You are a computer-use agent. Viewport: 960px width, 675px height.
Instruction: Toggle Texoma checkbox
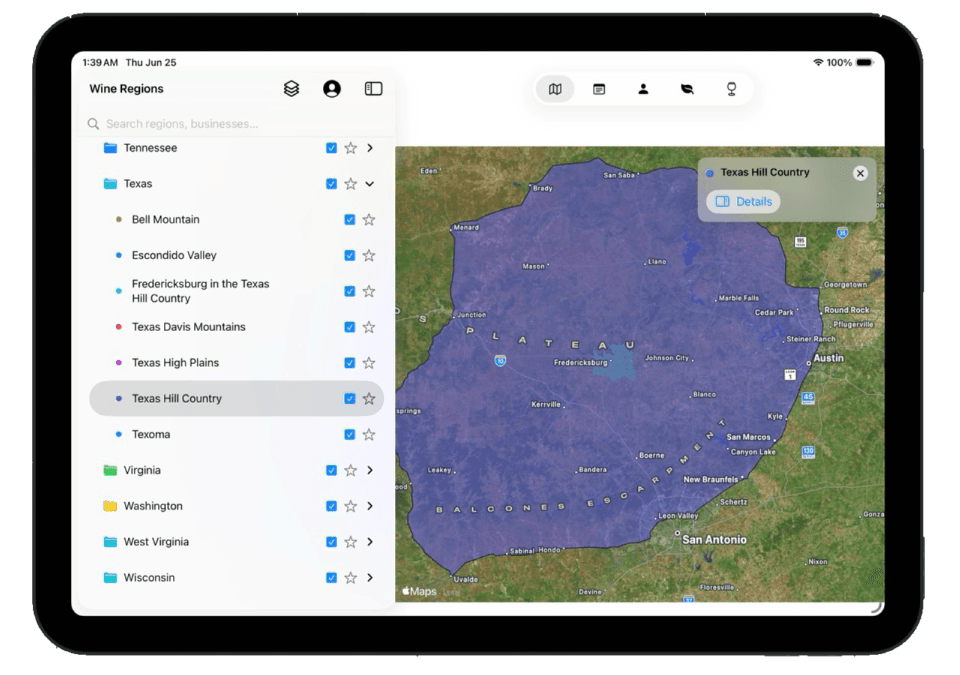[x=350, y=435]
